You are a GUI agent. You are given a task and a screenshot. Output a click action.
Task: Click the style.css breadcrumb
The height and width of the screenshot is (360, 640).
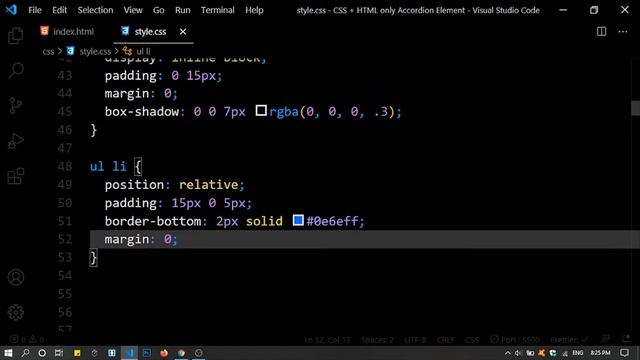coord(95,51)
